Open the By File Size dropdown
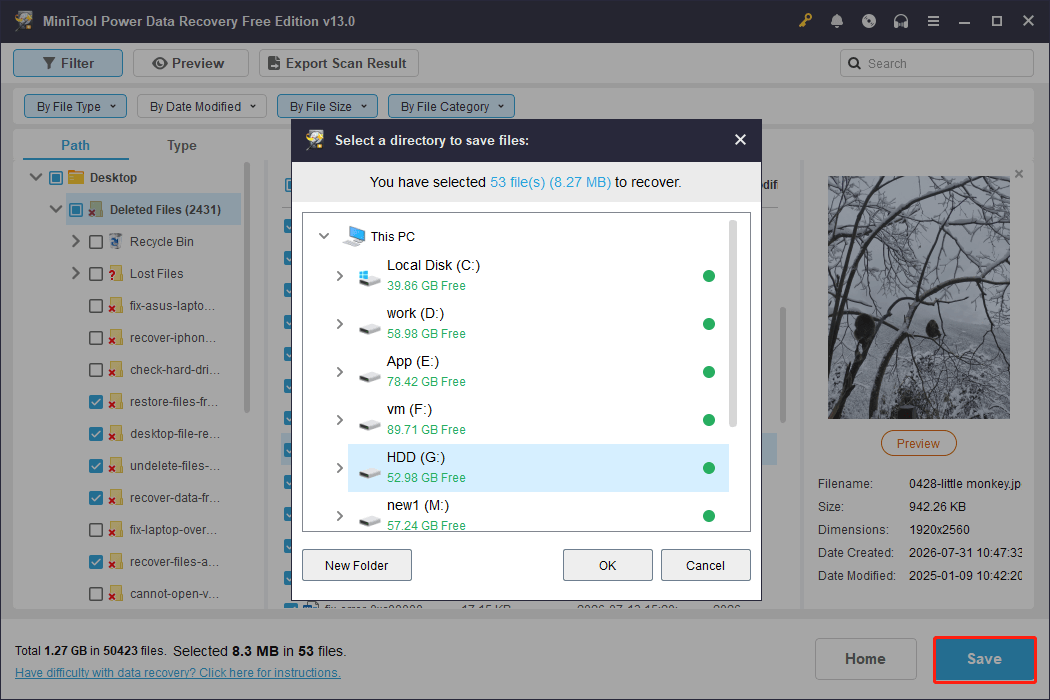The image size is (1050, 700). click(x=327, y=107)
